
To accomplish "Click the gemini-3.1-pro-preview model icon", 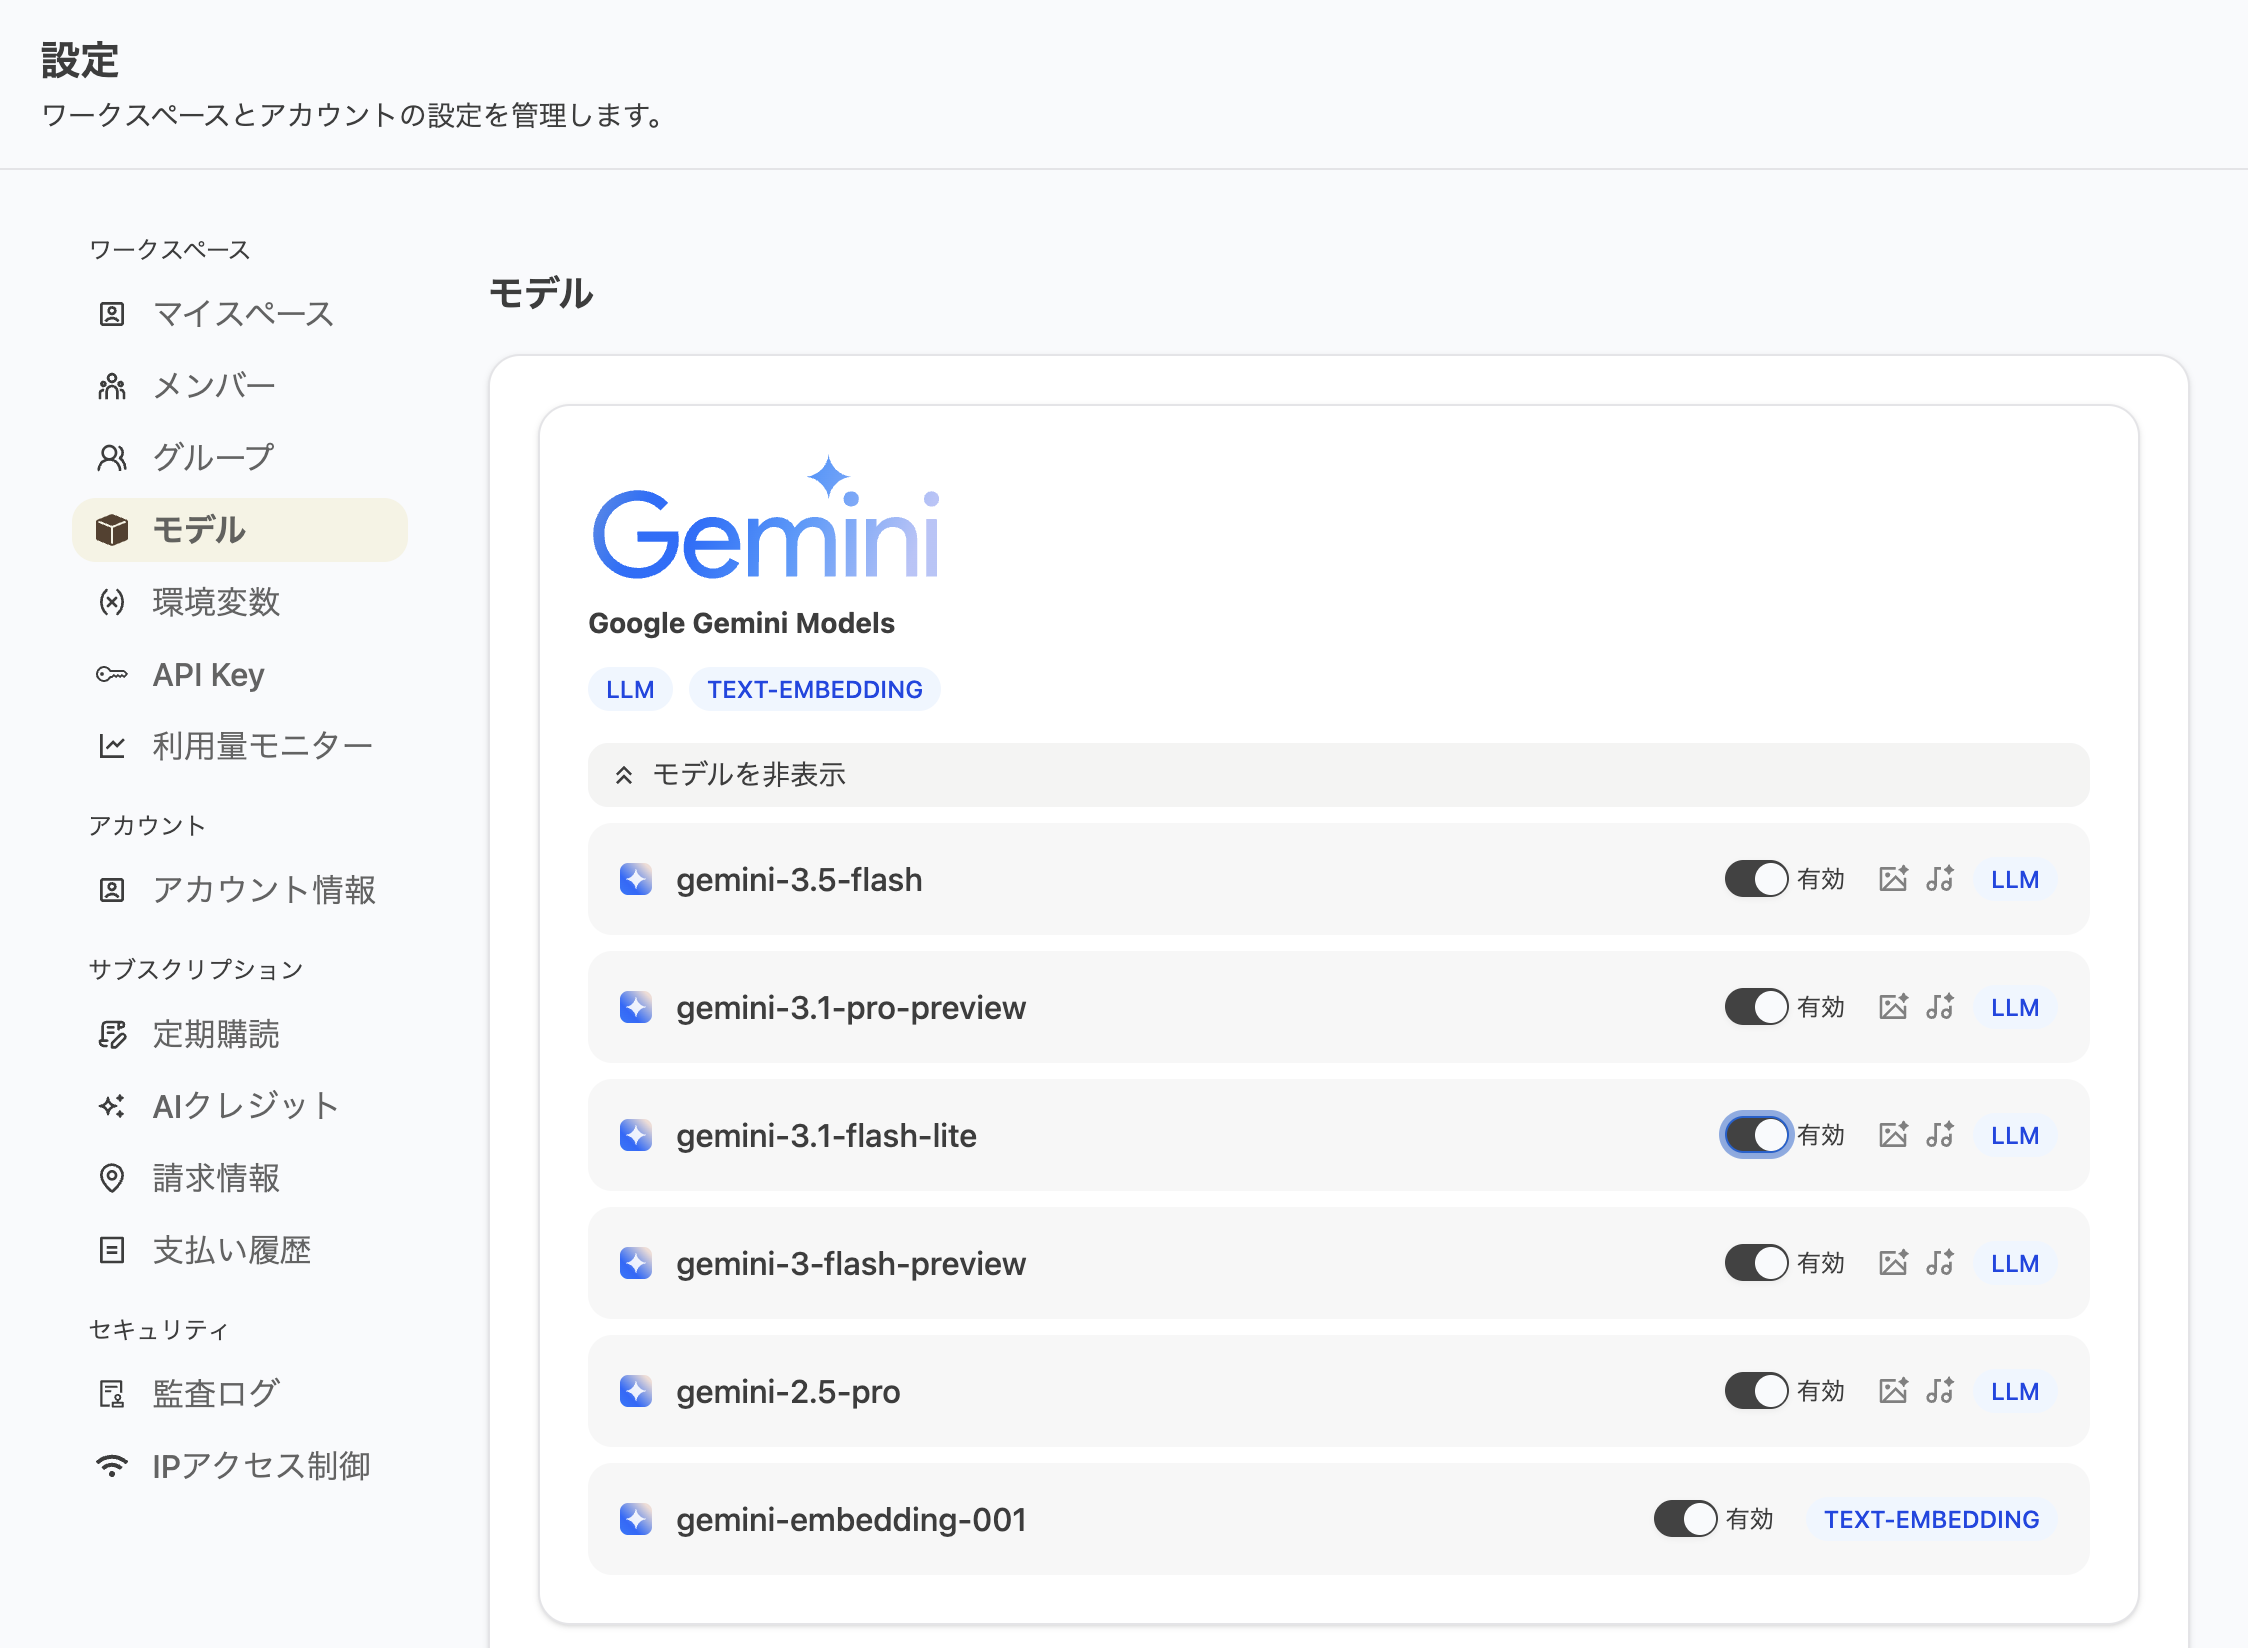I will click(x=636, y=1007).
